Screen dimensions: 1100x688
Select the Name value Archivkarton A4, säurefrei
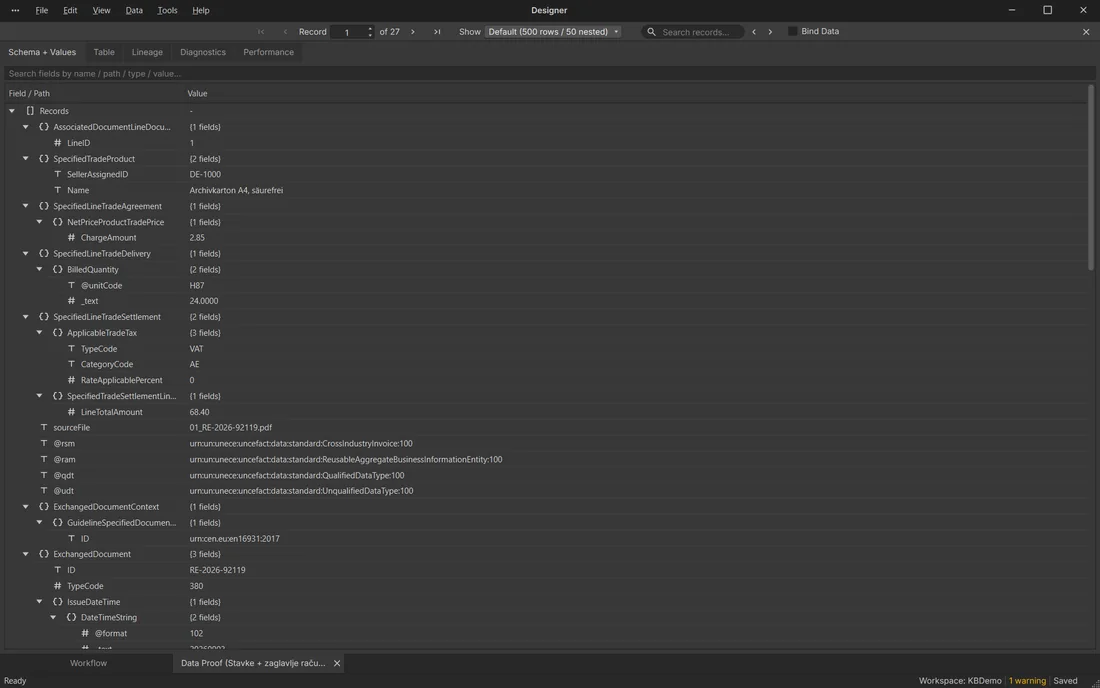pos(236,190)
